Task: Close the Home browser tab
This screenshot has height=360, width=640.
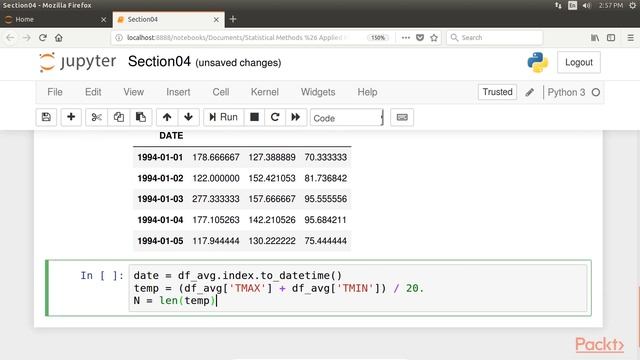Action: coord(103,20)
